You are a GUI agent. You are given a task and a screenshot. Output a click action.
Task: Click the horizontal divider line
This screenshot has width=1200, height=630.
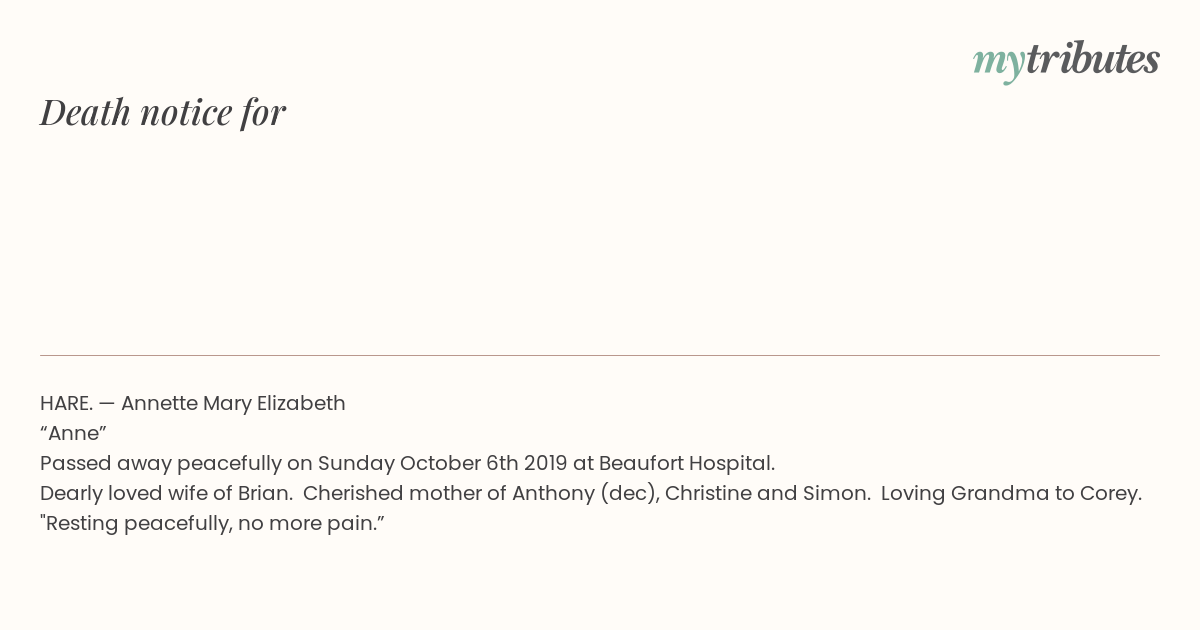(x=600, y=355)
